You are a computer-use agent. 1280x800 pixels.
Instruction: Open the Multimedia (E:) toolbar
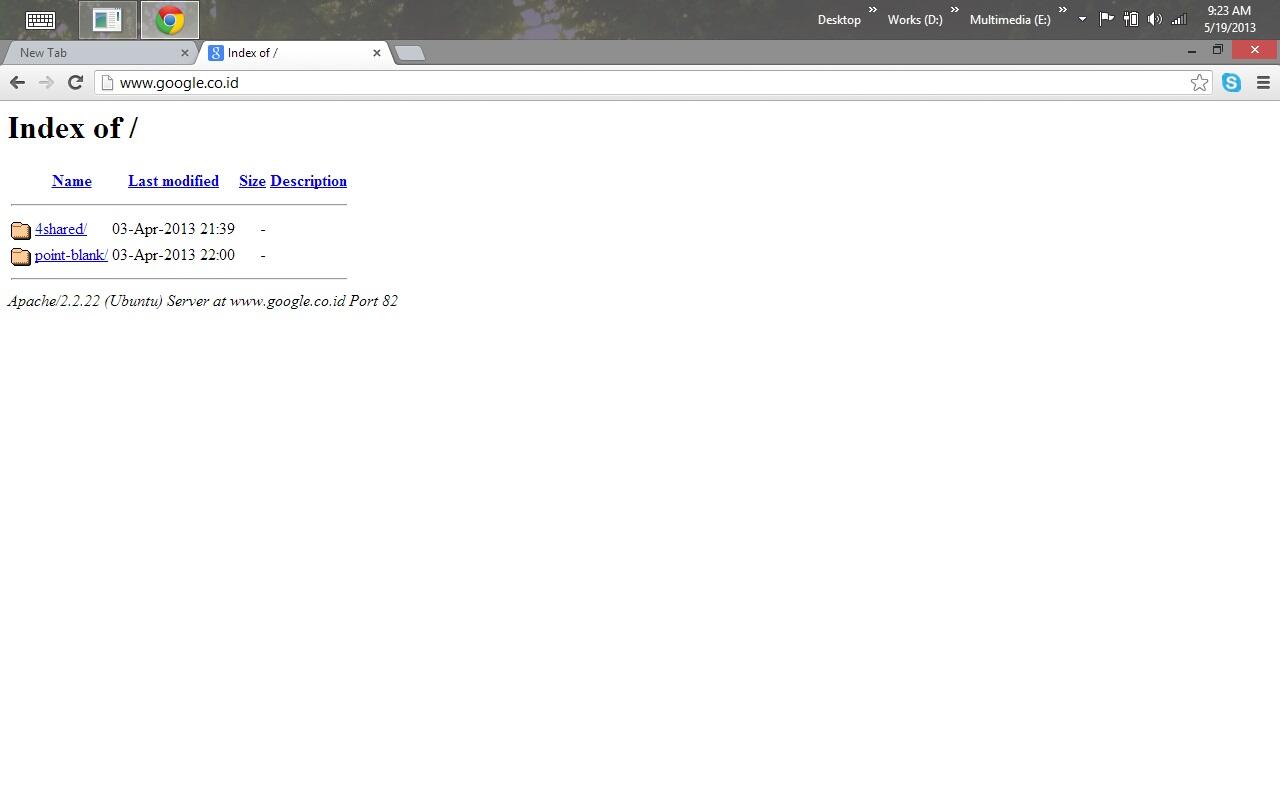pyautogui.click(x=1010, y=20)
